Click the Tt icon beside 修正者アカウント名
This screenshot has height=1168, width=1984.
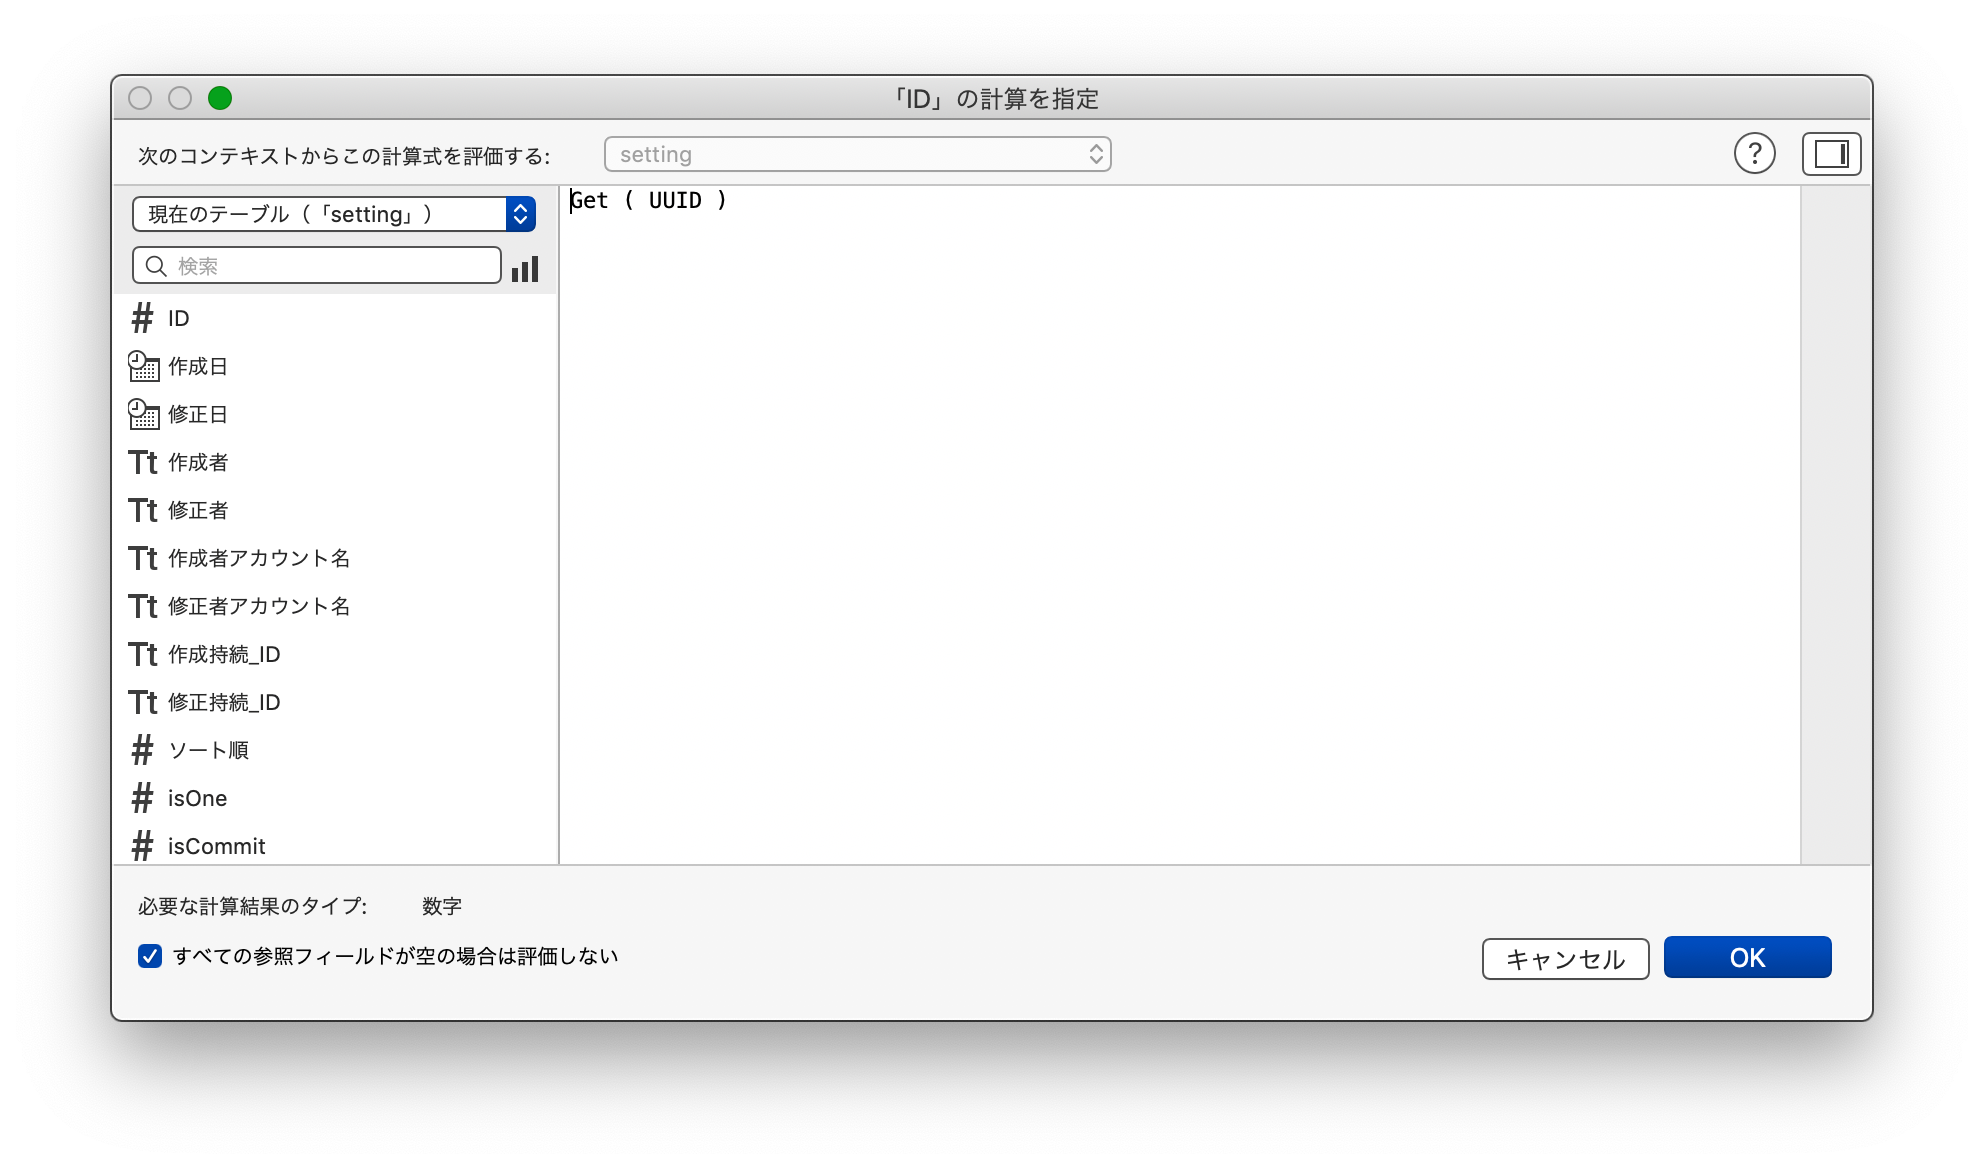click(x=142, y=606)
